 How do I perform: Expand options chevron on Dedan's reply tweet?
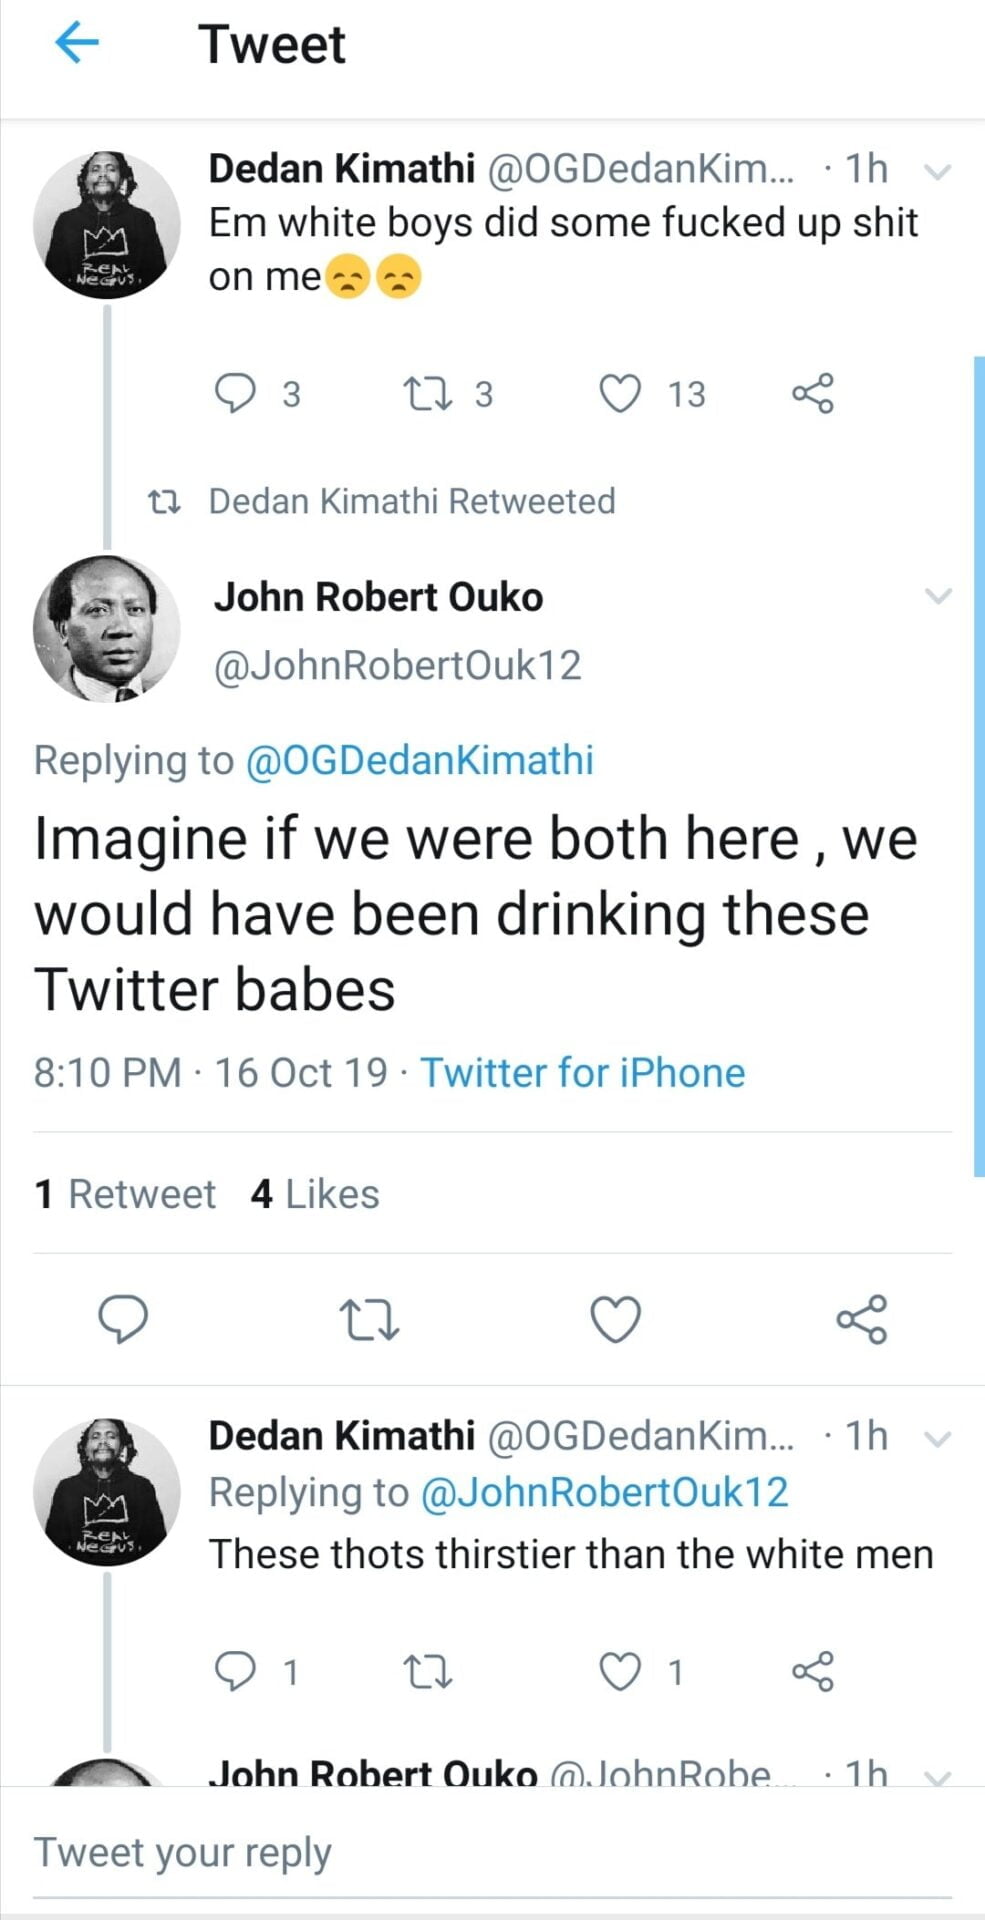[937, 1439]
